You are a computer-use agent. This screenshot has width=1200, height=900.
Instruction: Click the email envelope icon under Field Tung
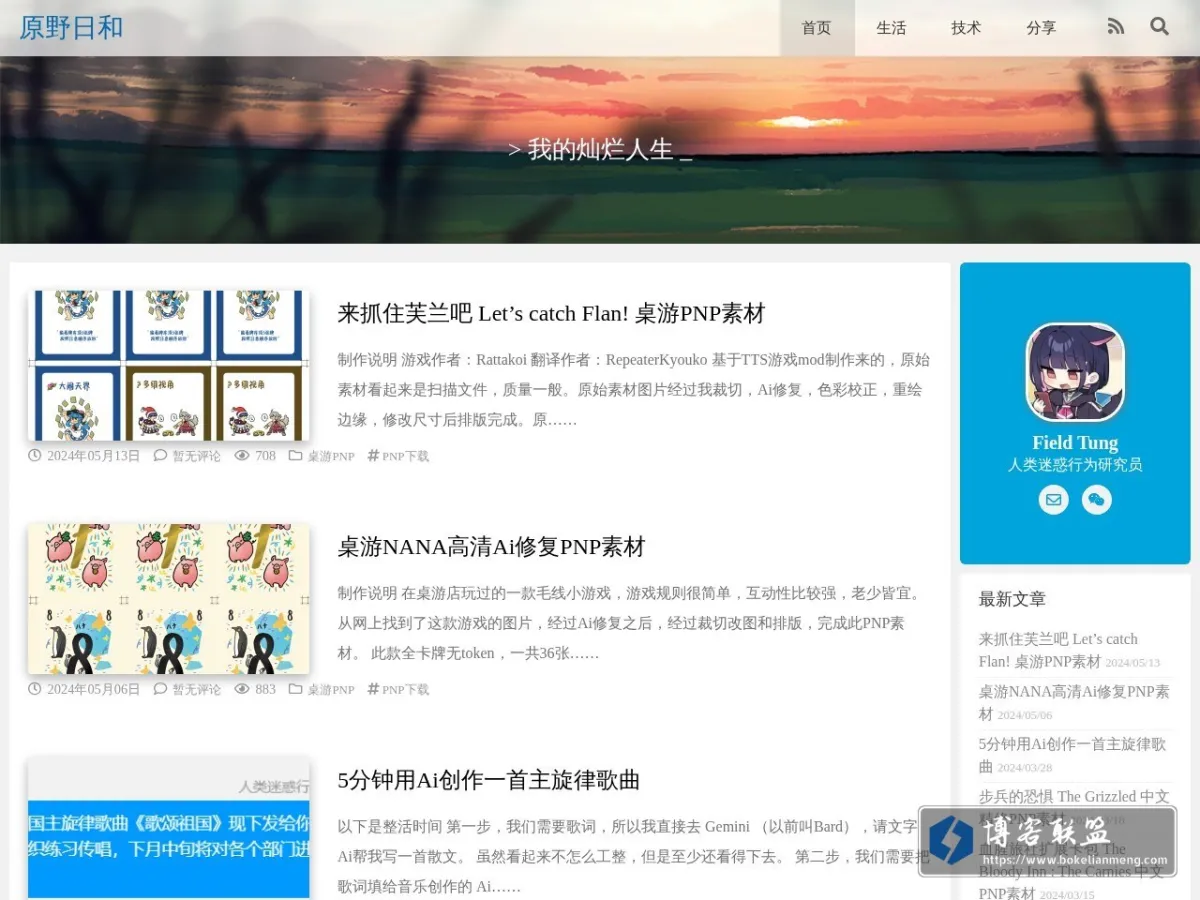[1053, 500]
